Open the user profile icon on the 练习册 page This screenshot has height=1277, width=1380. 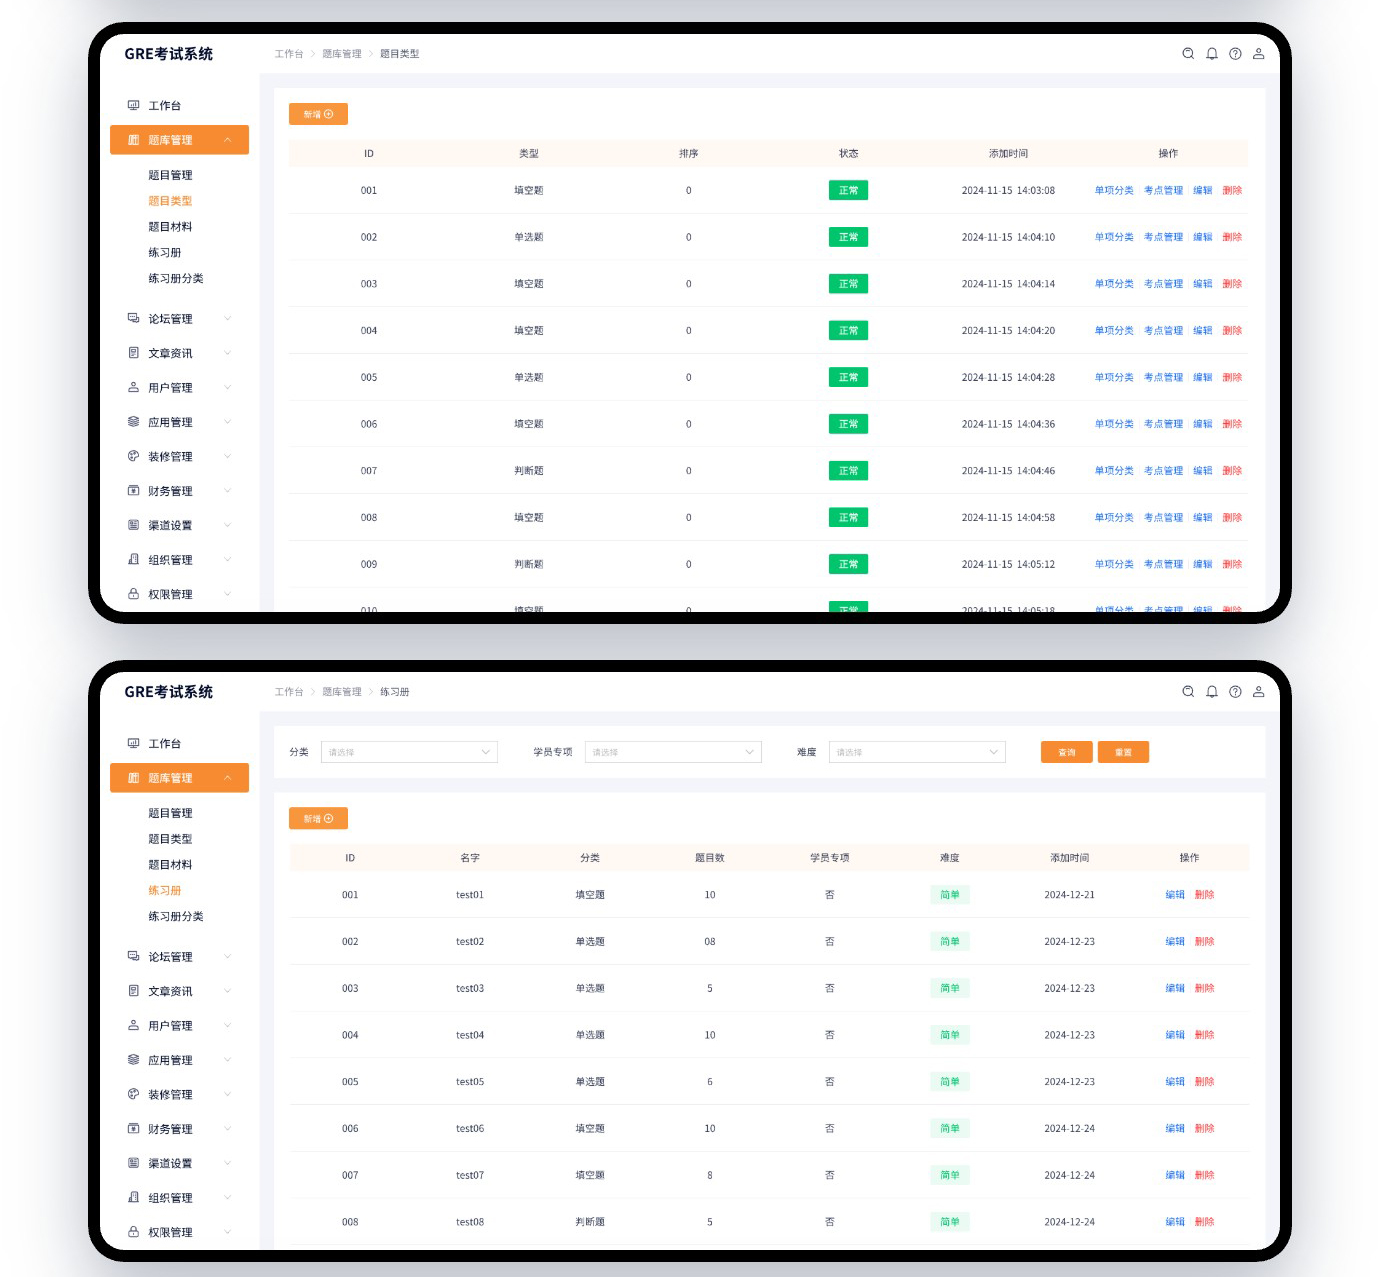1259,692
